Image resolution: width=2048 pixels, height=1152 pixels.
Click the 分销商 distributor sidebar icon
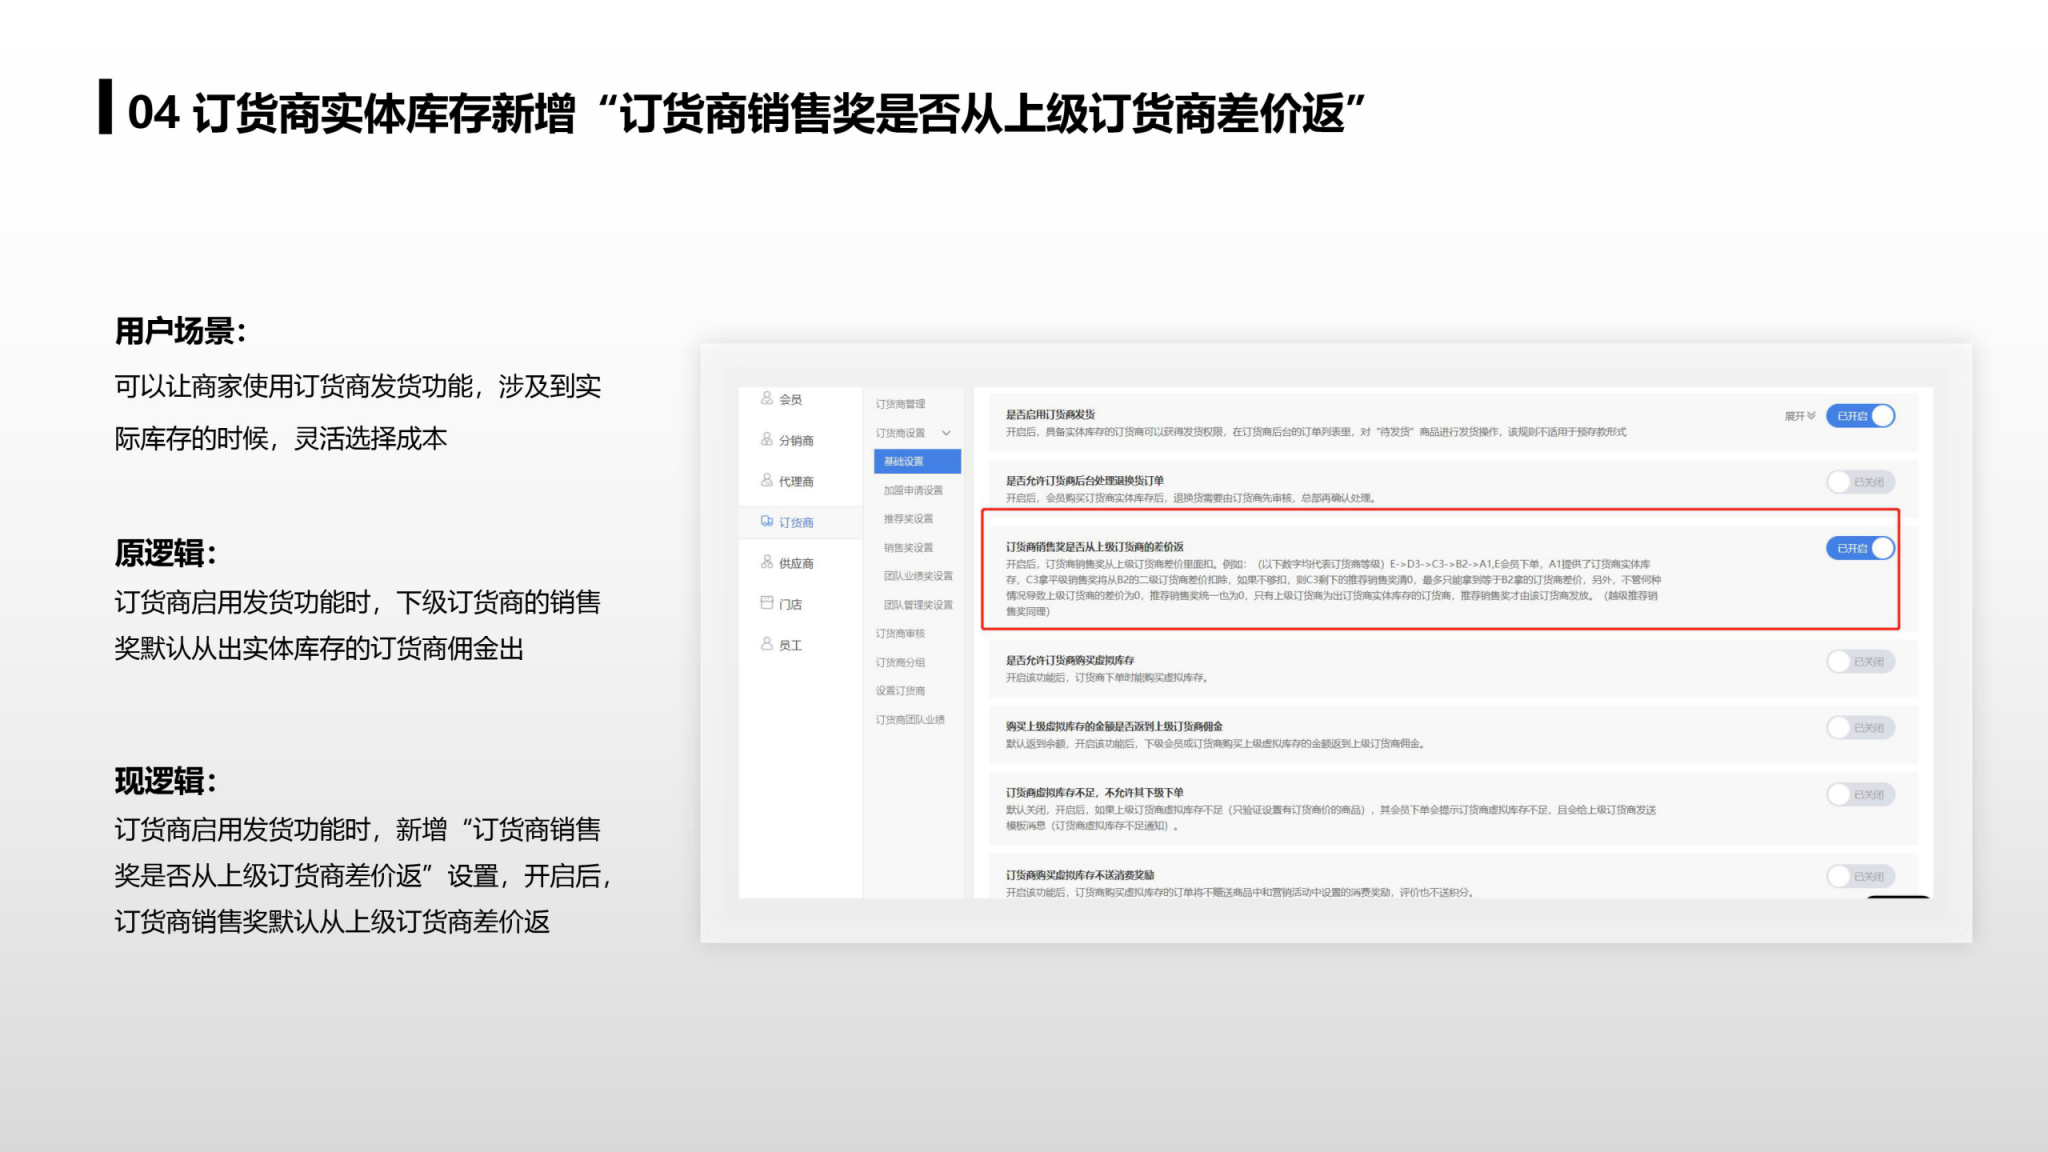767,439
